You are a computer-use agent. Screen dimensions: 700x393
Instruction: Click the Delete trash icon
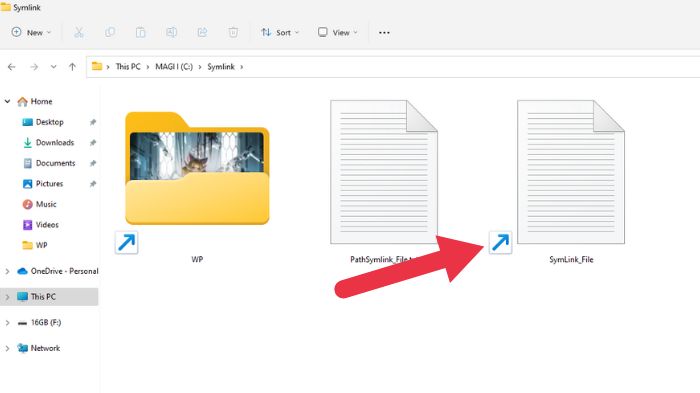(x=233, y=33)
